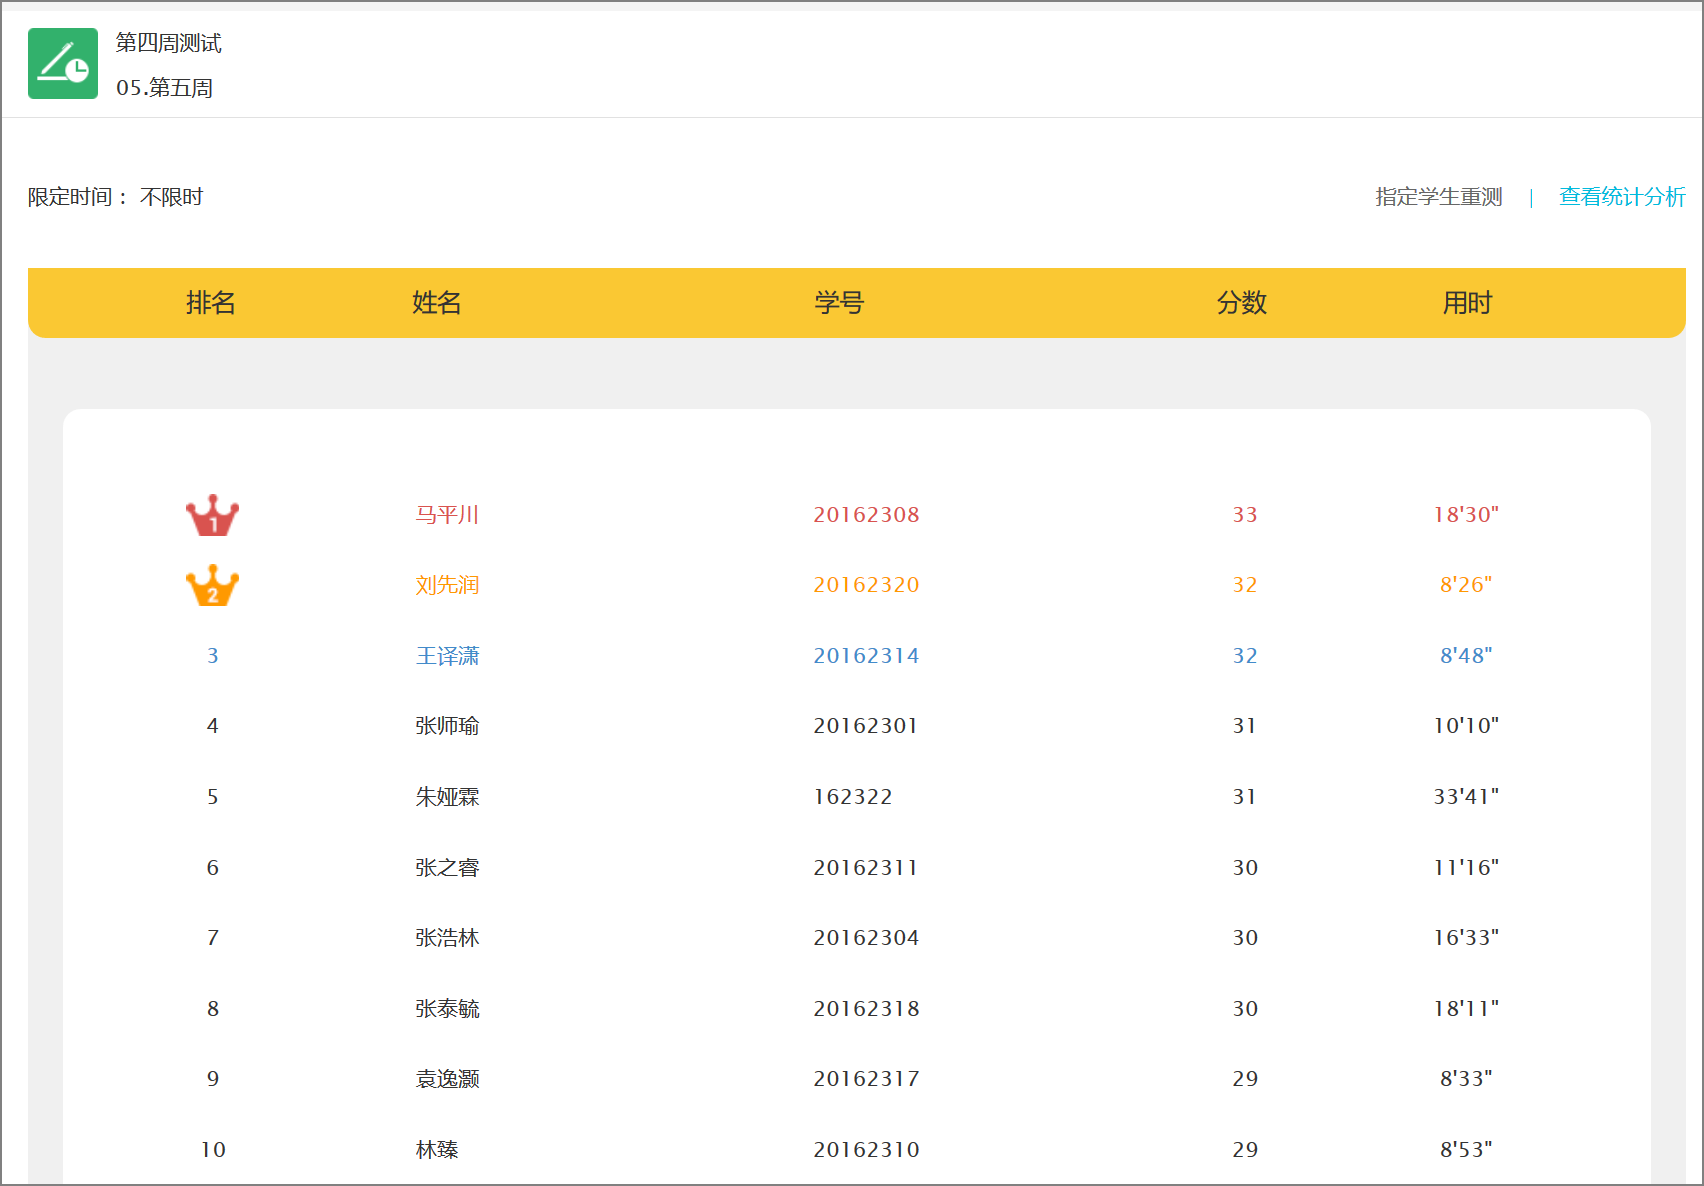Click the score 31 of 张师瑜
Viewport: 1704px width, 1186px height.
click(1245, 726)
